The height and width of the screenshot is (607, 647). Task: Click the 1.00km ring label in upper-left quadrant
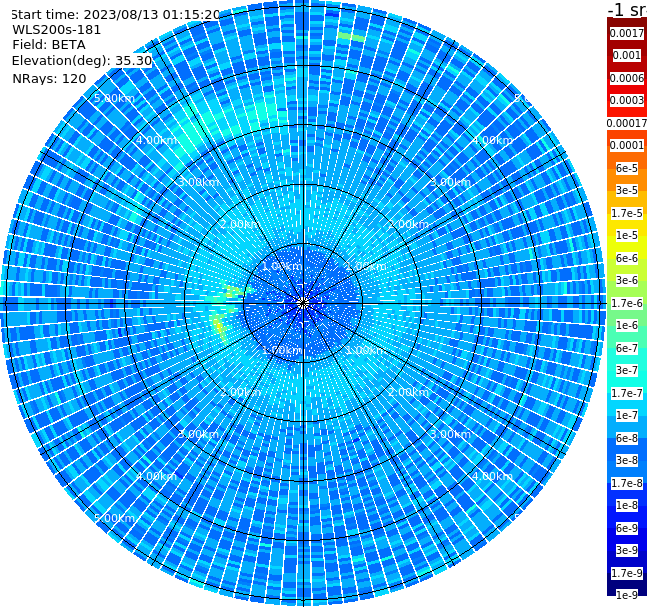(282, 266)
